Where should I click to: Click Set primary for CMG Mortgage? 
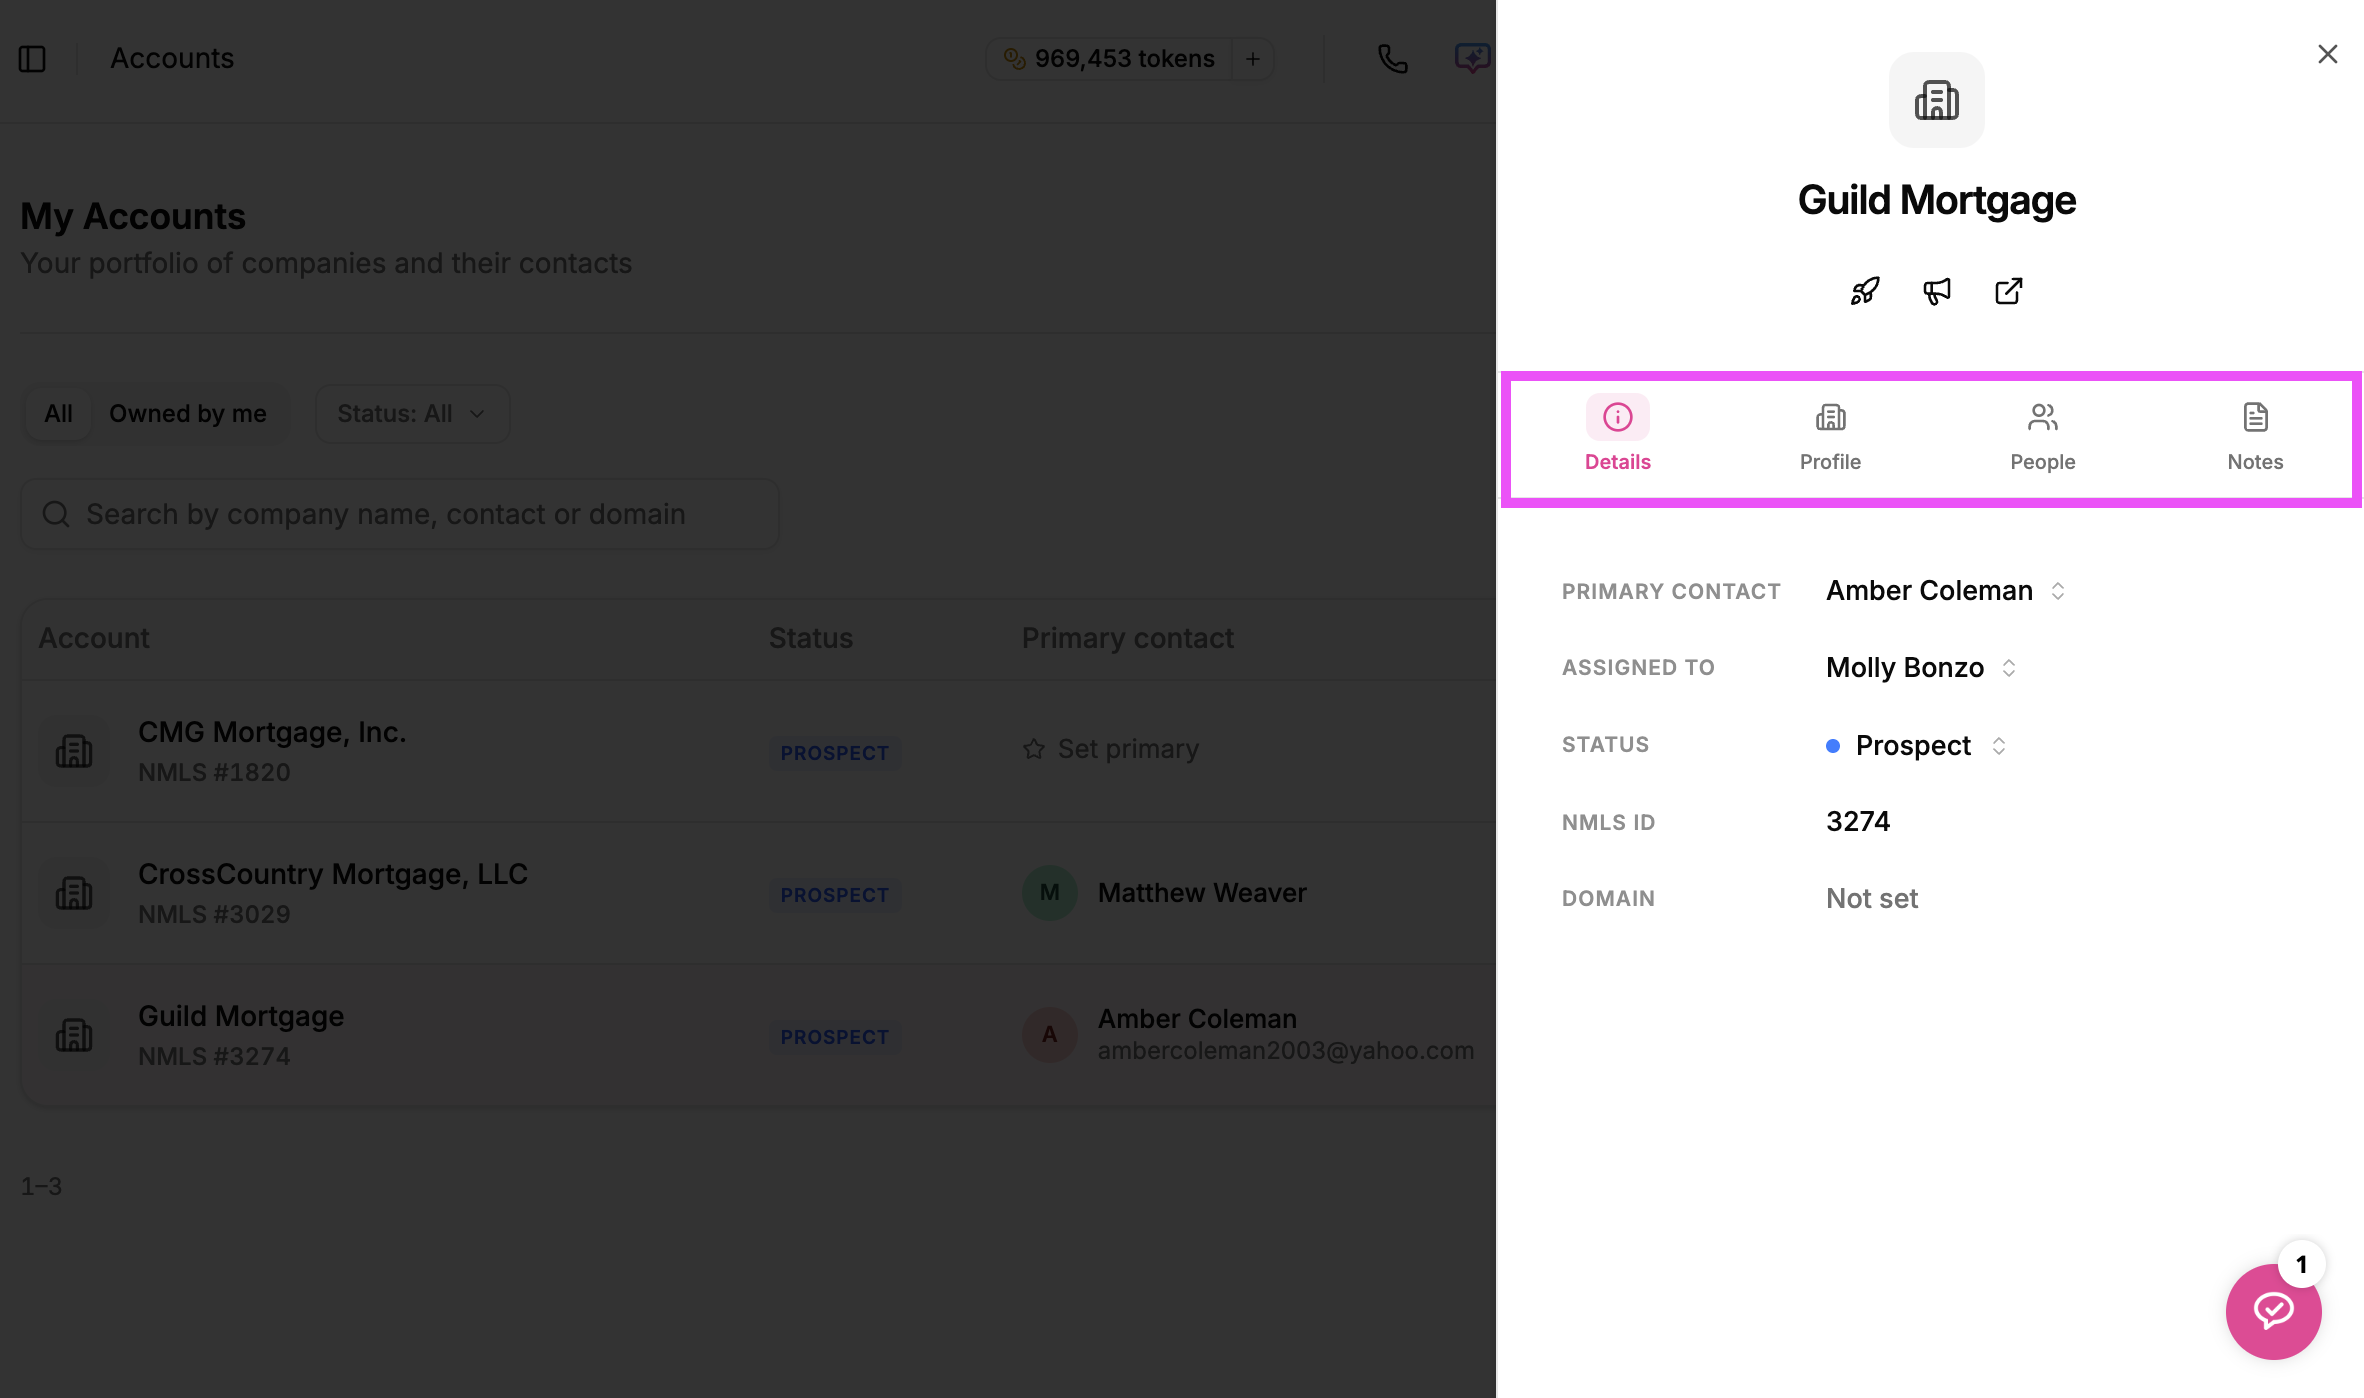[x=1110, y=749]
